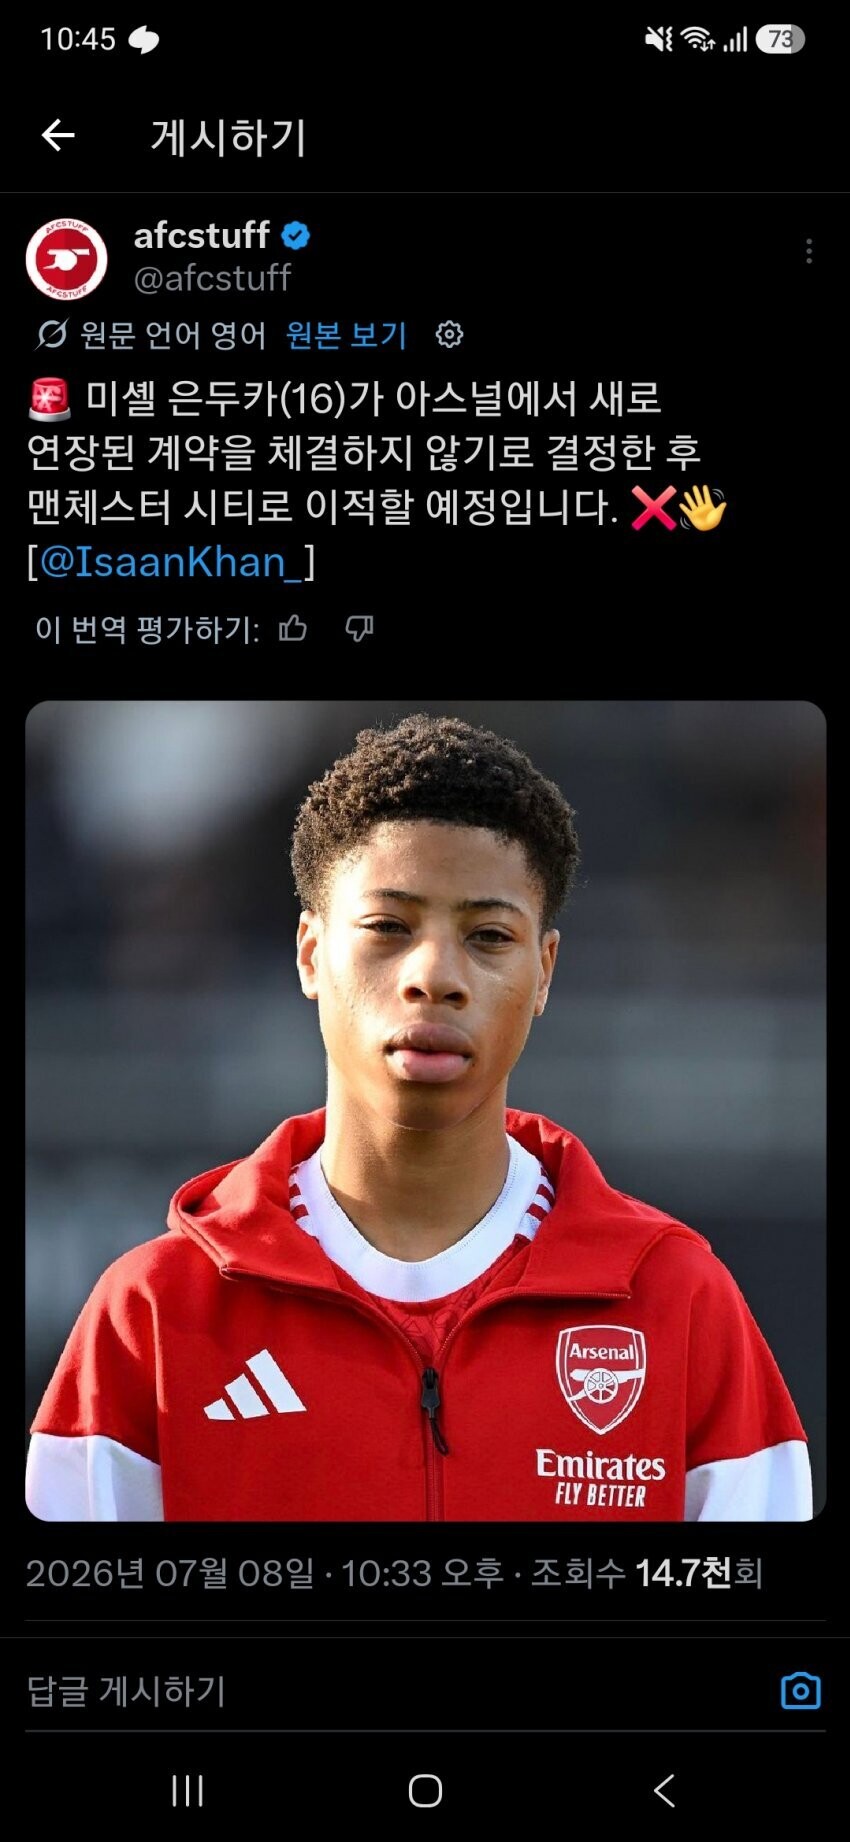Tap the 조회수 14.7천회 view count
The width and height of the screenshot is (850, 1842).
pos(646,1573)
